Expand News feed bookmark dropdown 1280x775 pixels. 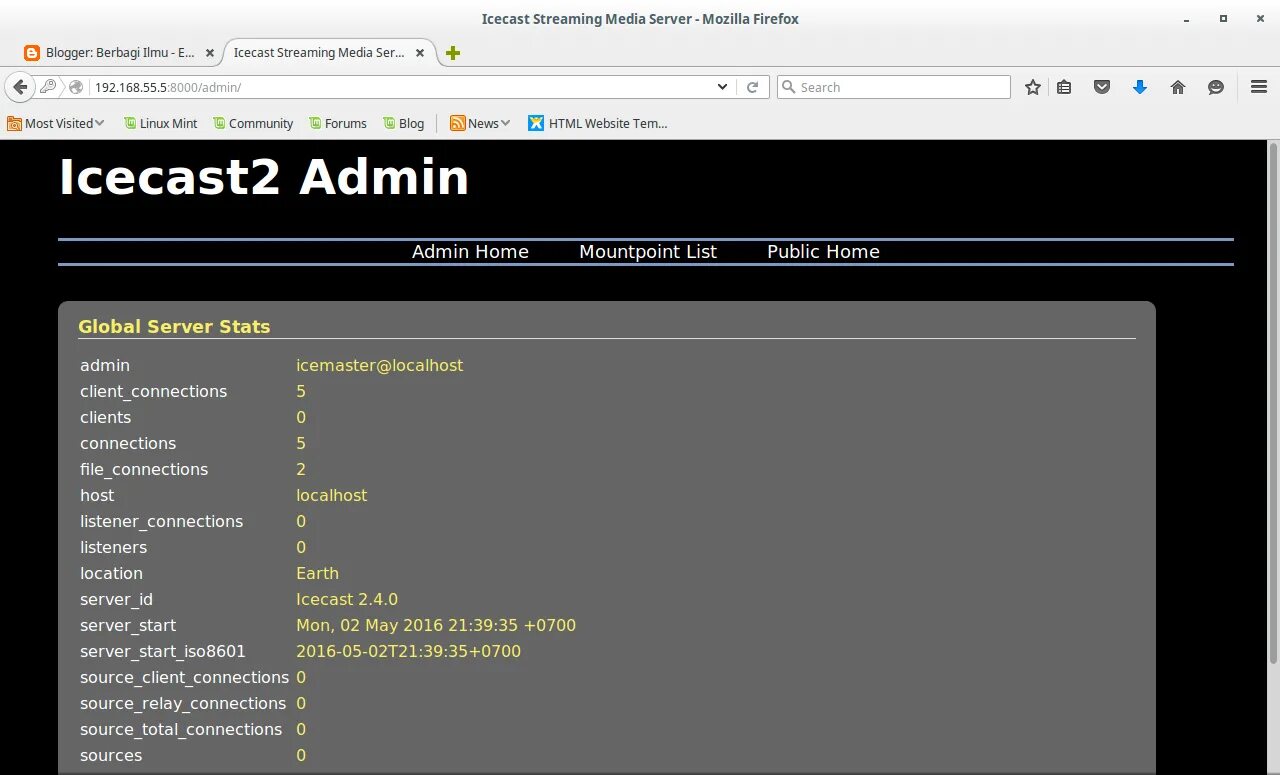[481, 123]
